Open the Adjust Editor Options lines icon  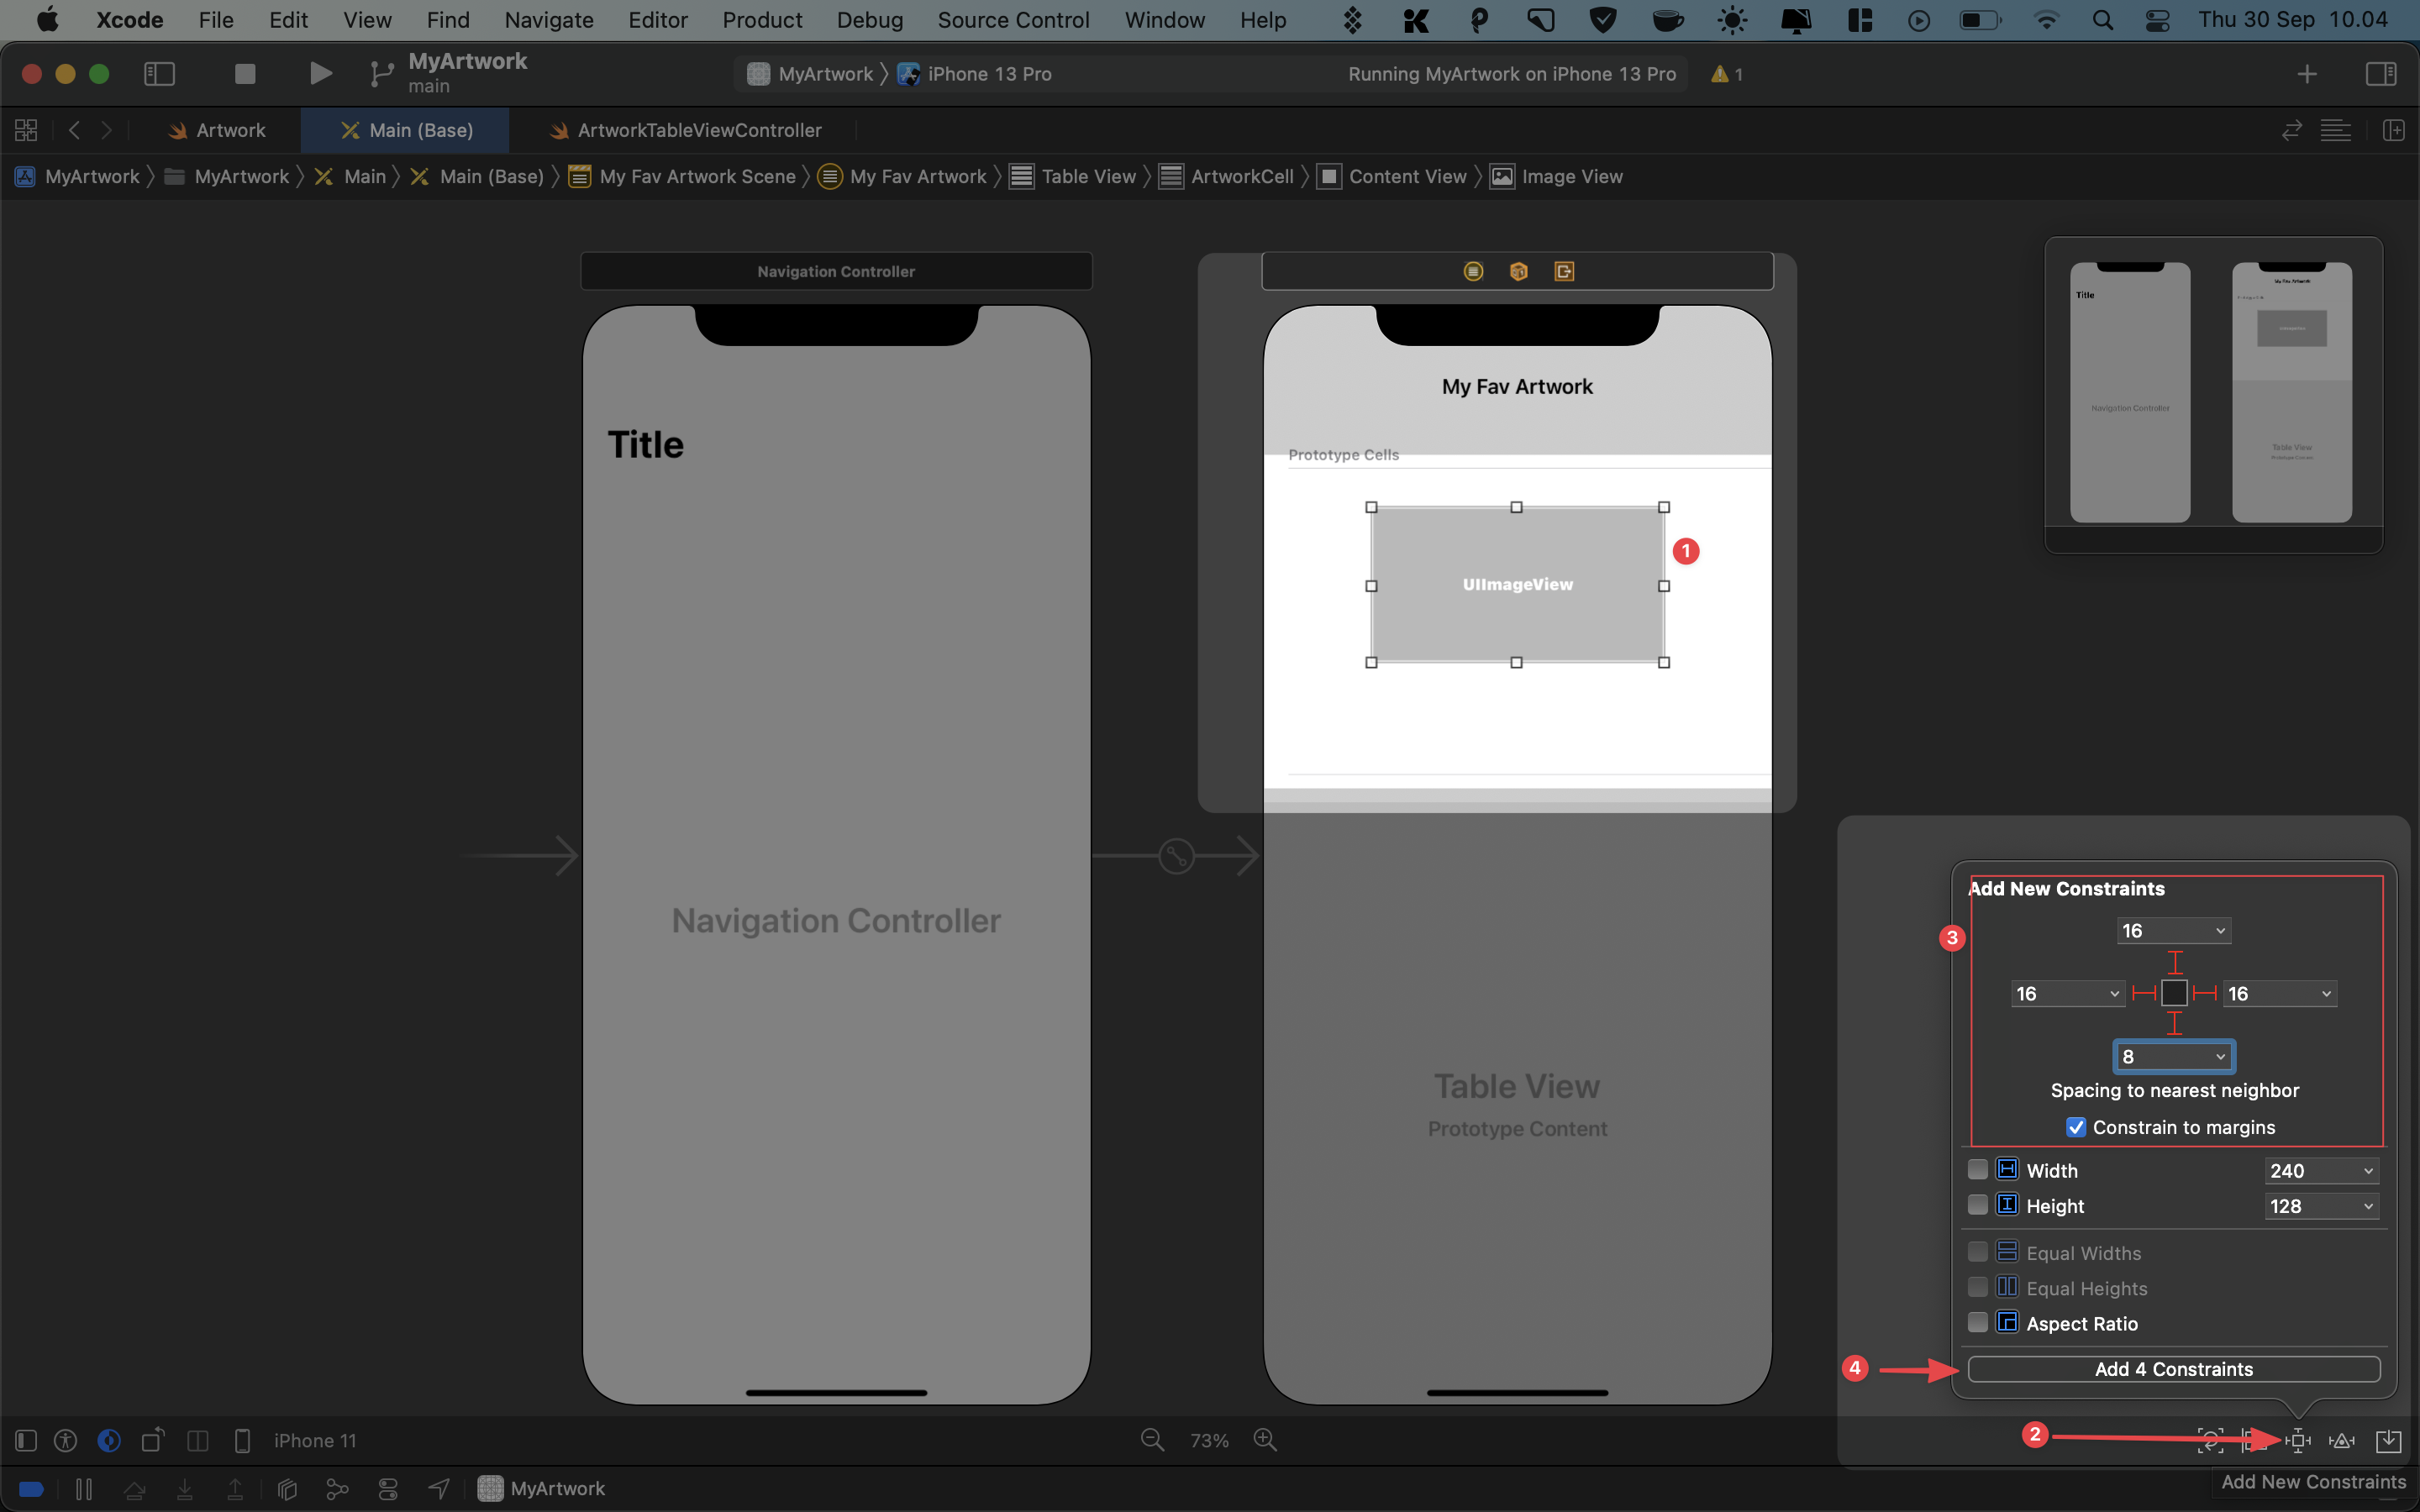(x=2336, y=130)
